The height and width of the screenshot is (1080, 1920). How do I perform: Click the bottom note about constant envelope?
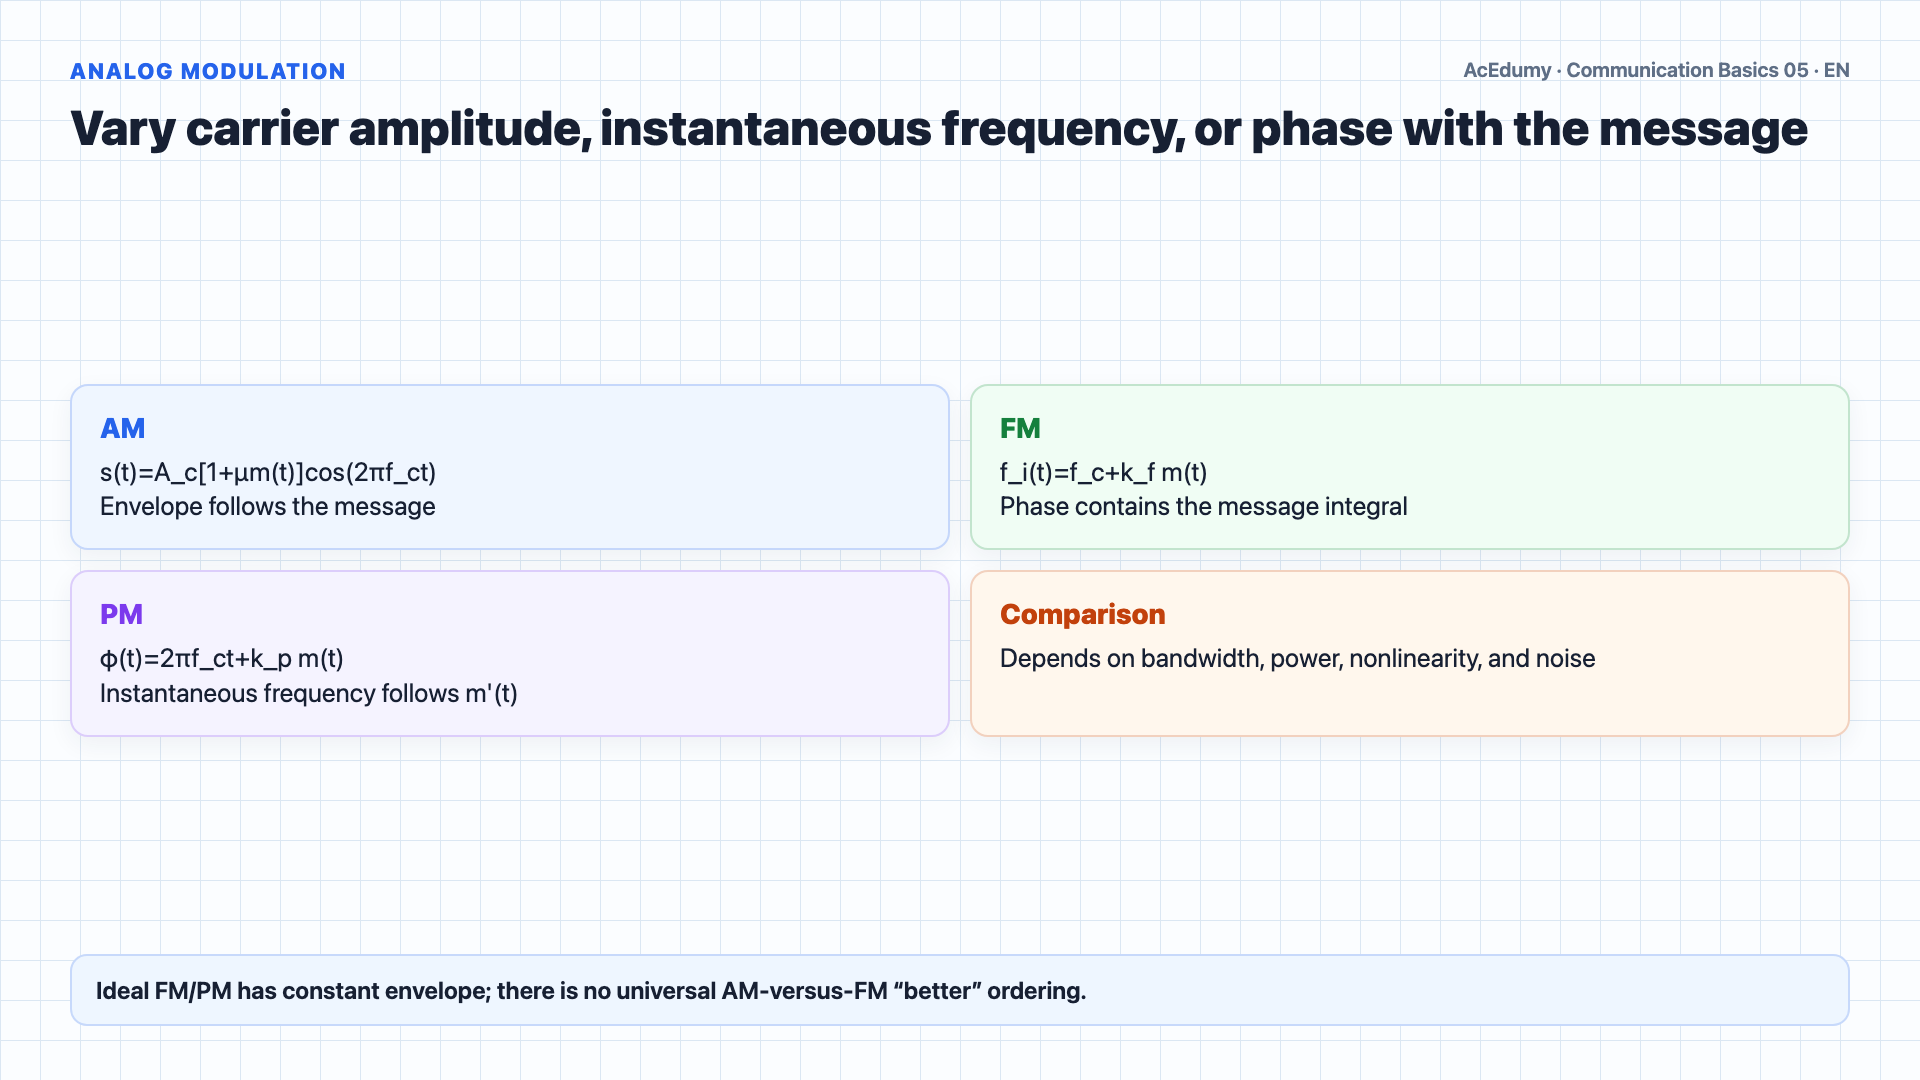(x=591, y=991)
